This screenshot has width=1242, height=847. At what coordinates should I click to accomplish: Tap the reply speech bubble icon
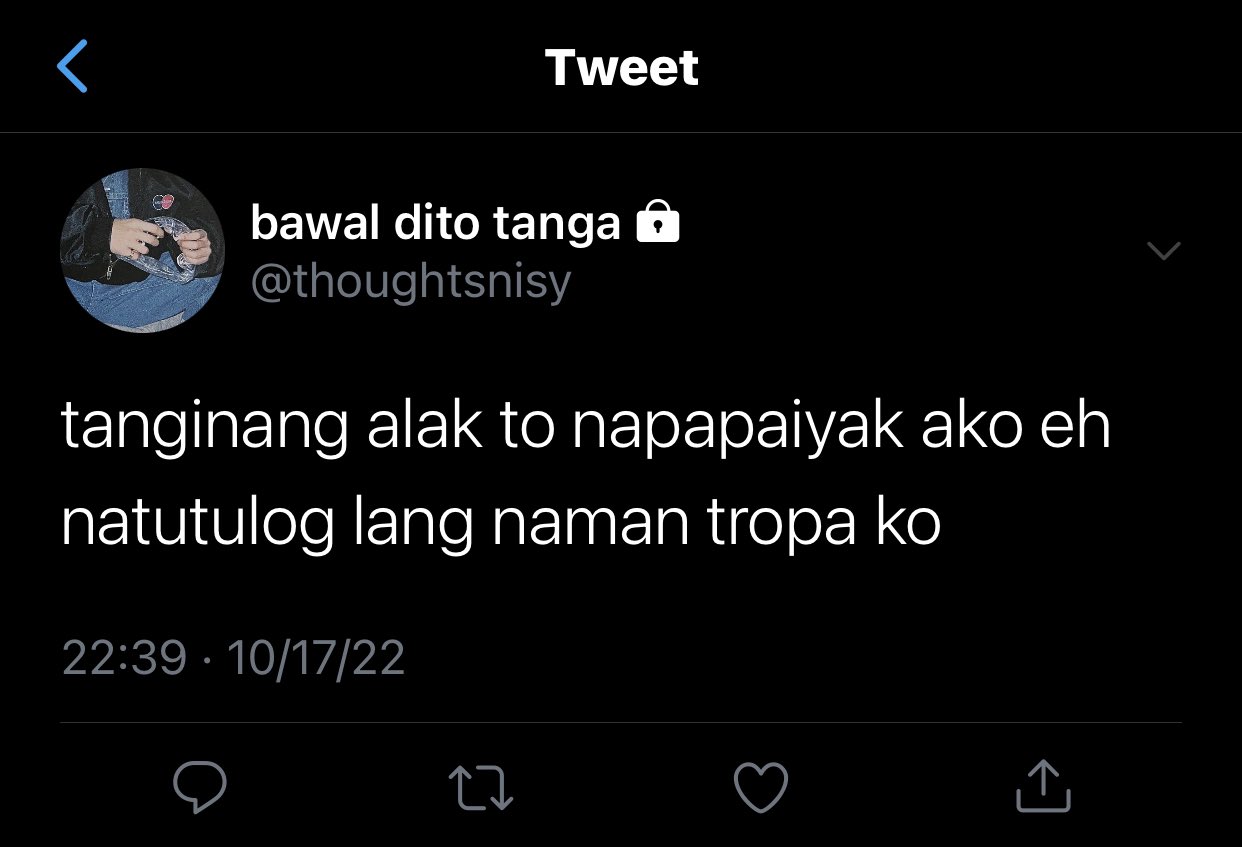[200, 787]
